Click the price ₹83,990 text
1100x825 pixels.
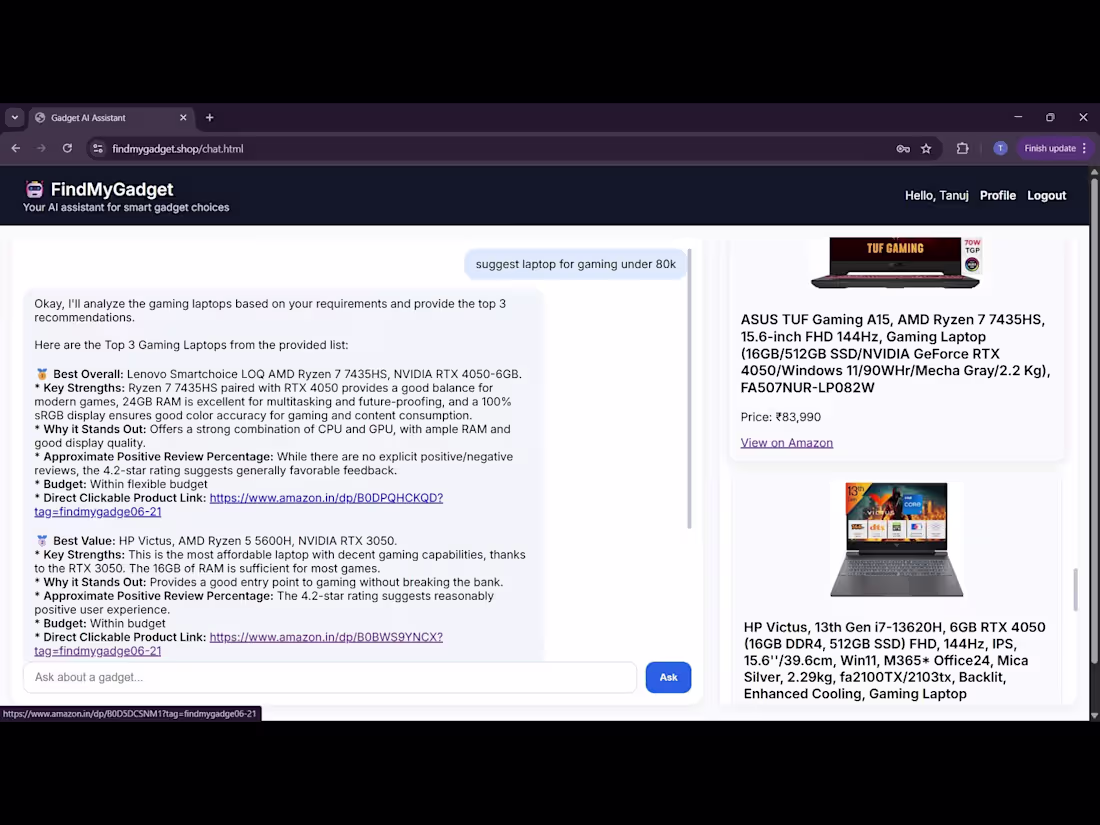point(781,417)
